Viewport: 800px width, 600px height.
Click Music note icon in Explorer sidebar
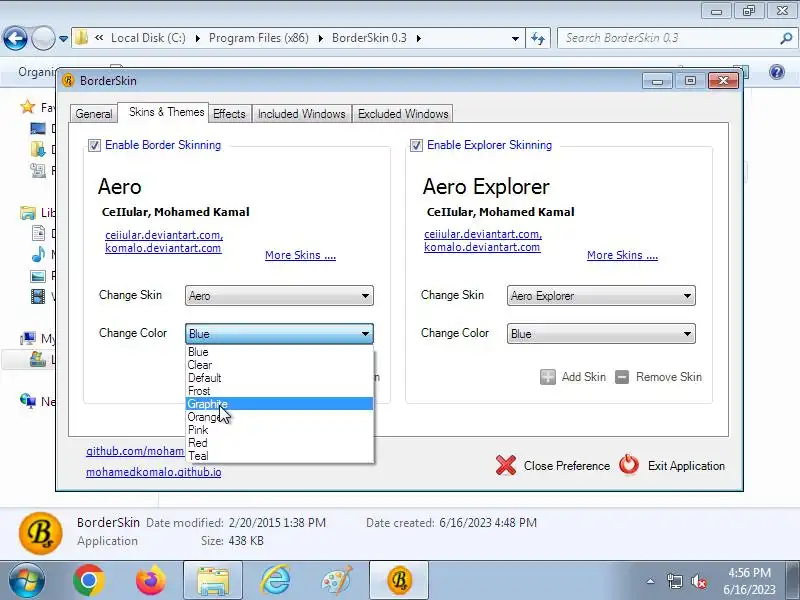(x=38, y=254)
